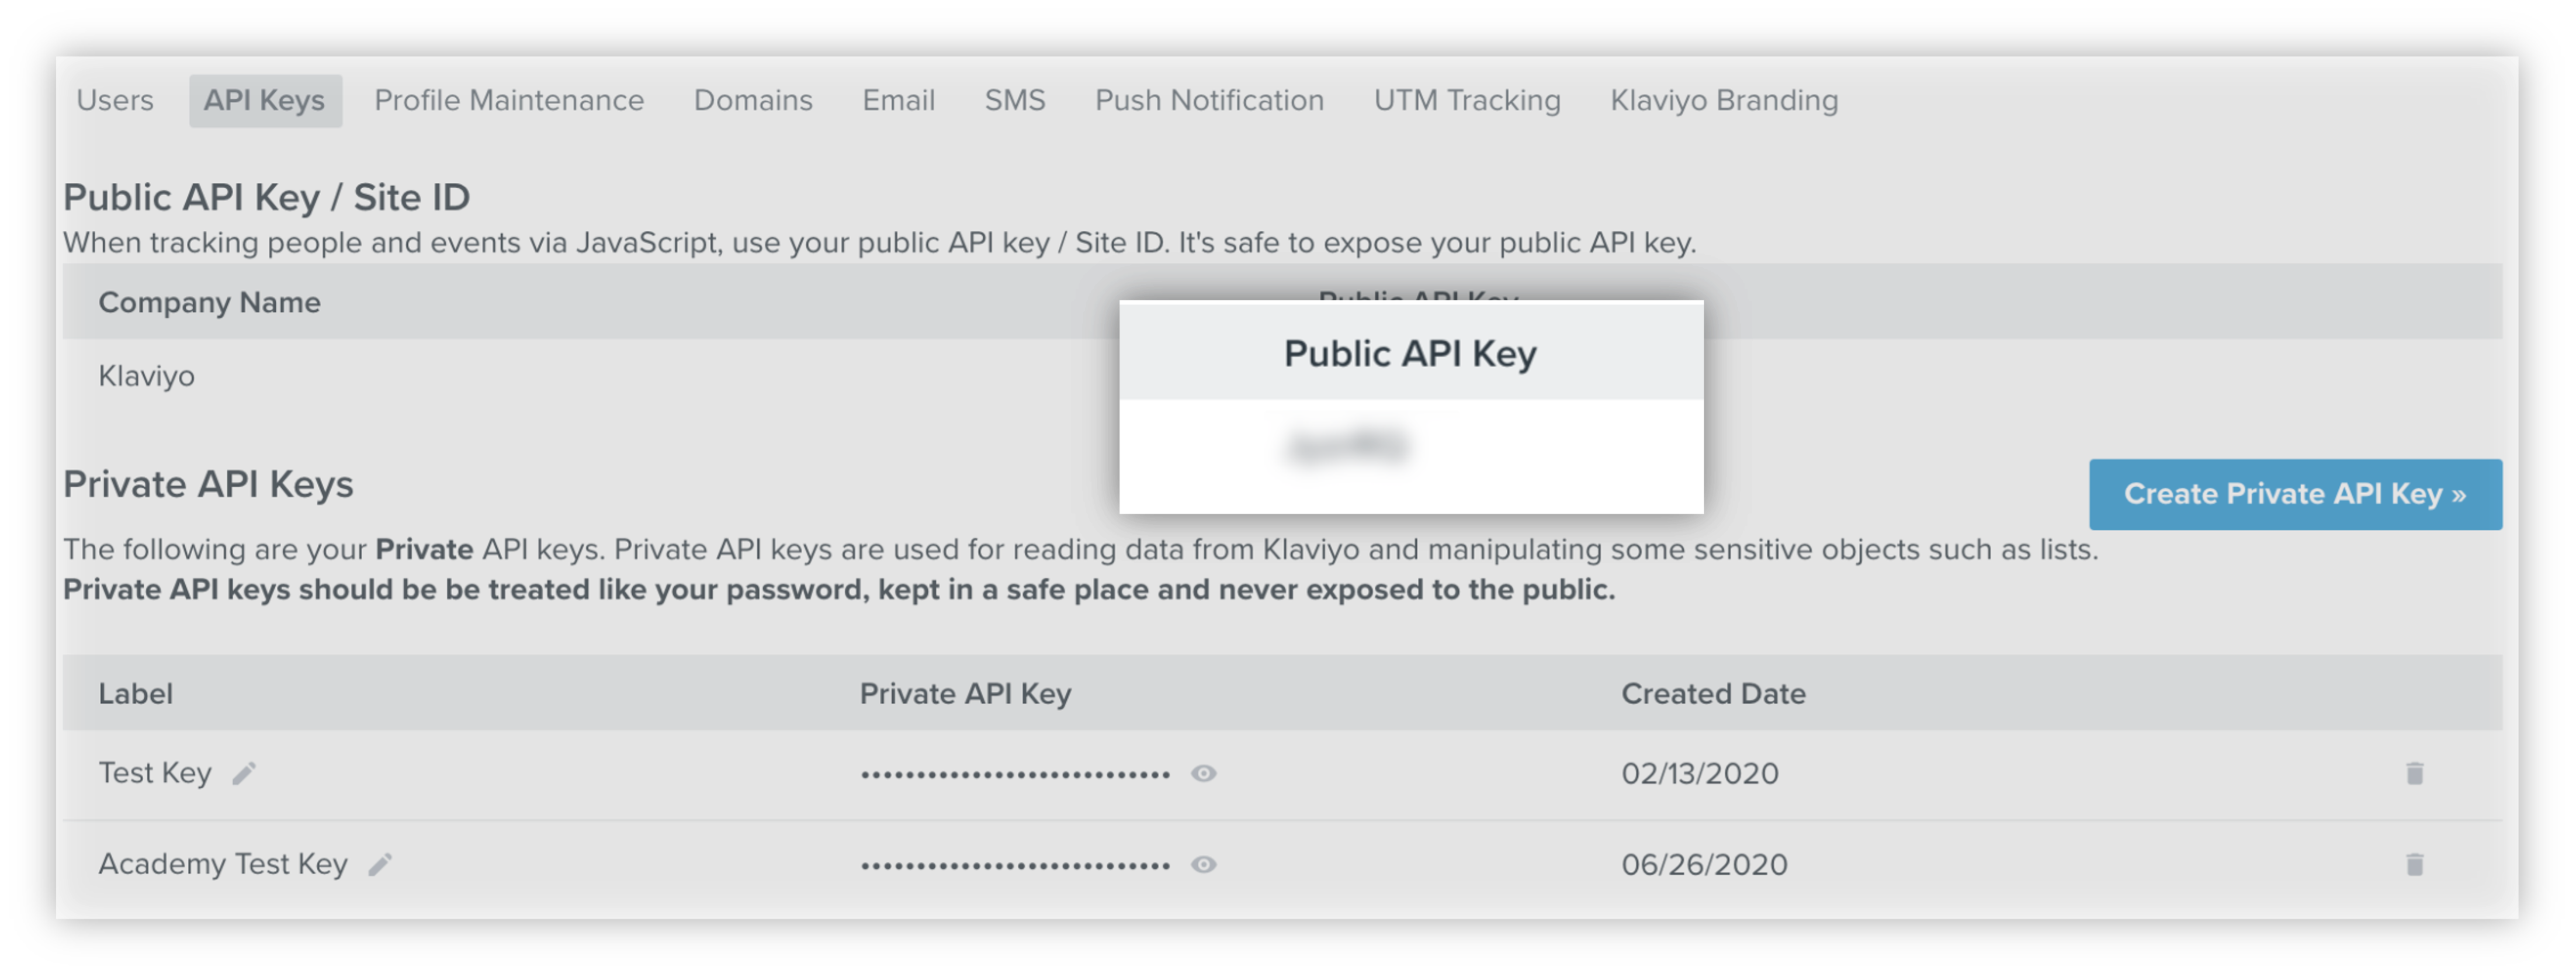Open the SMS tab
Screen dimensions: 2576x977
[x=1014, y=100]
